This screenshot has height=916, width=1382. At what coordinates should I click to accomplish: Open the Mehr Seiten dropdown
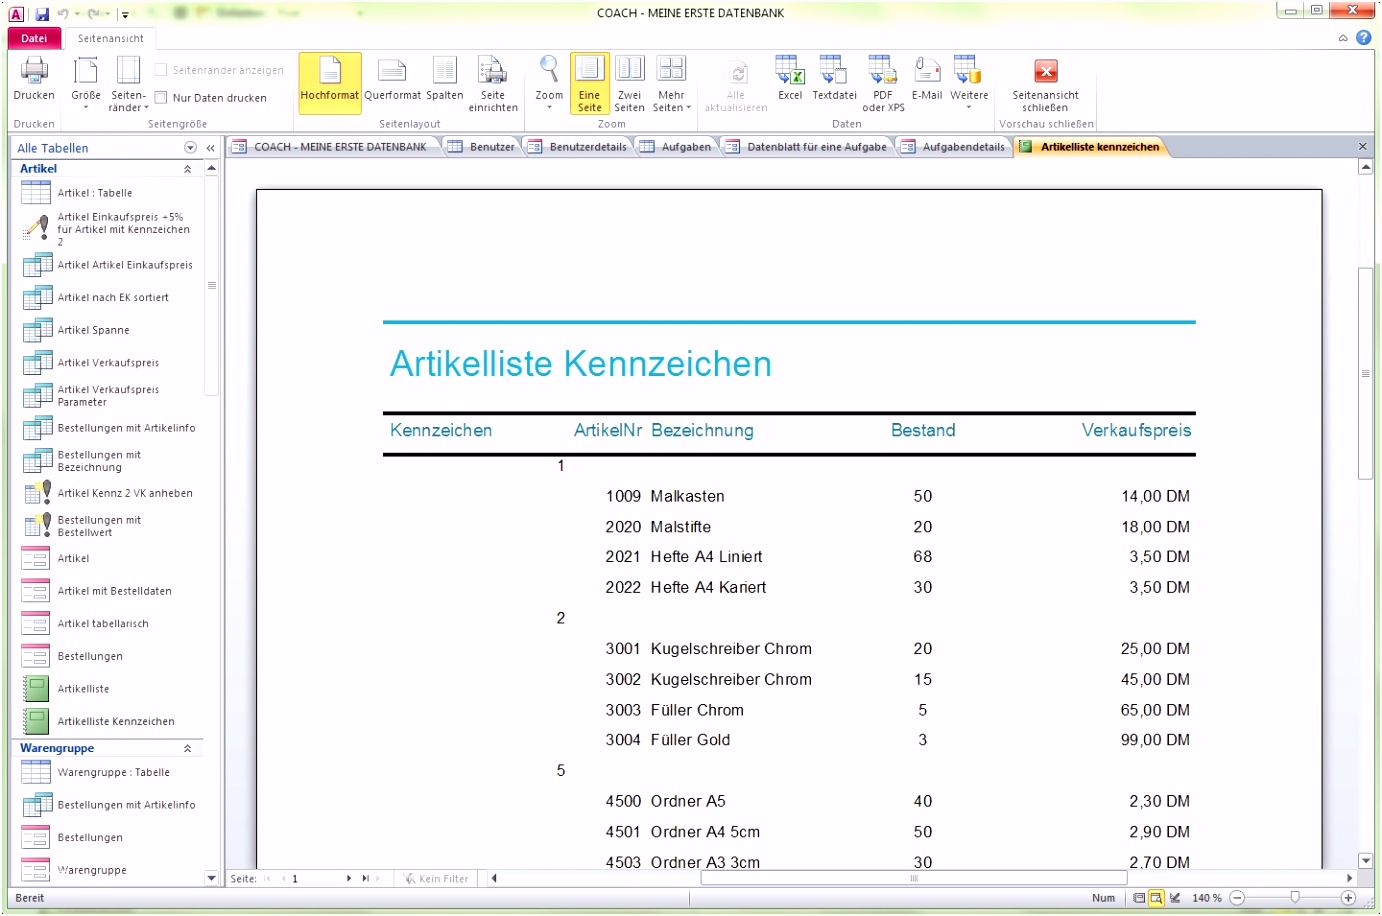click(x=672, y=83)
